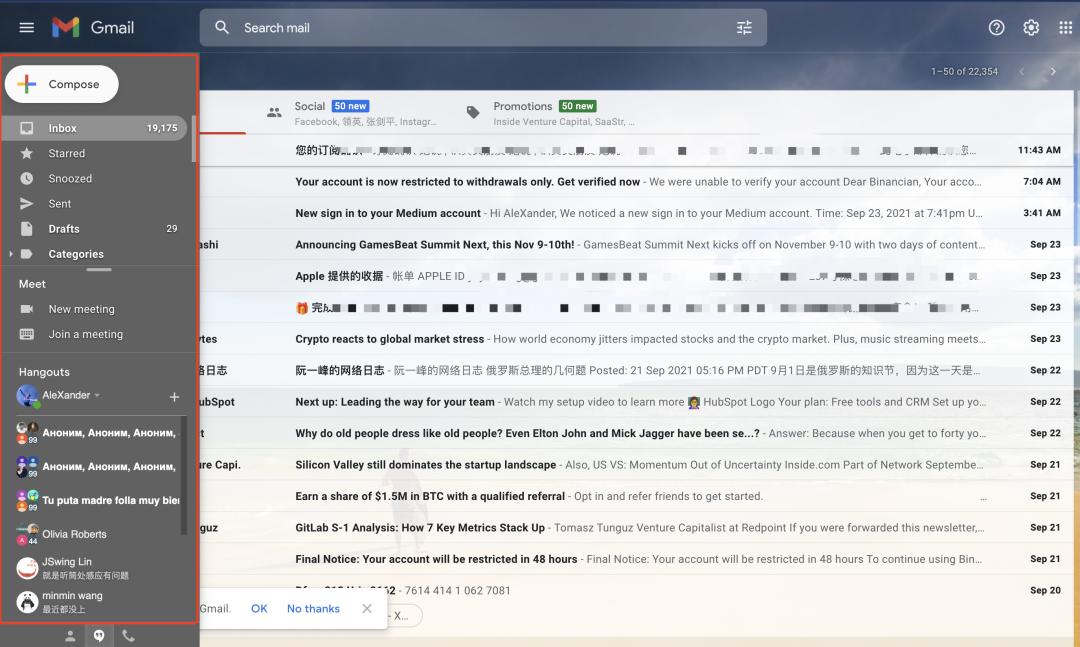The width and height of the screenshot is (1080, 647).
Task: Click the 1–50 of 22,354 counter
Action: [x=964, y=71]
